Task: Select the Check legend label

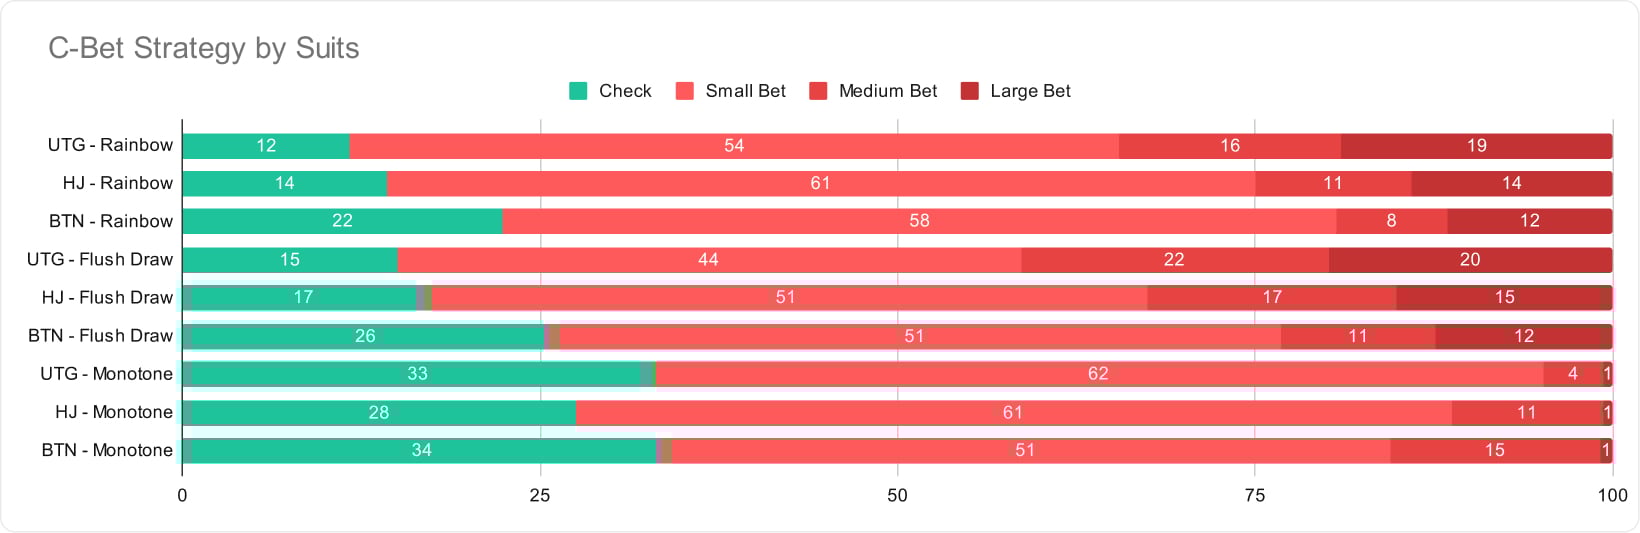Action: pyautogui.click(x=625, y=91)
